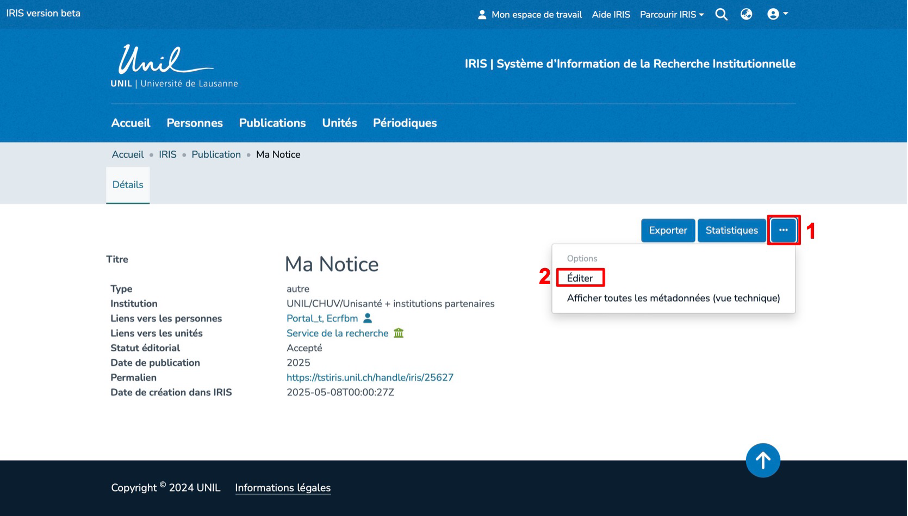Open the Aide IRIS link
Screen dimensions: 908x516
click(x=611, y=15)
